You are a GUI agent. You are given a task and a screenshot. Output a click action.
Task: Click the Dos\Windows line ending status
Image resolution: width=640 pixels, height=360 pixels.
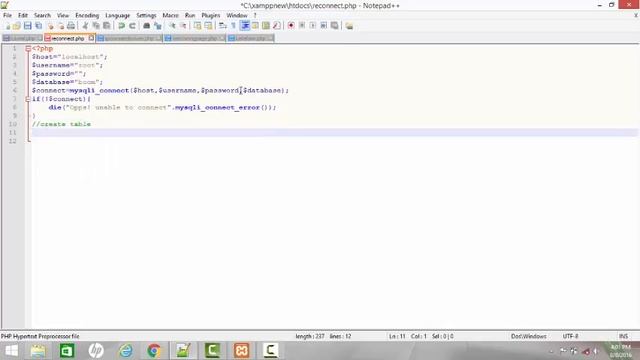click(529, 336)
